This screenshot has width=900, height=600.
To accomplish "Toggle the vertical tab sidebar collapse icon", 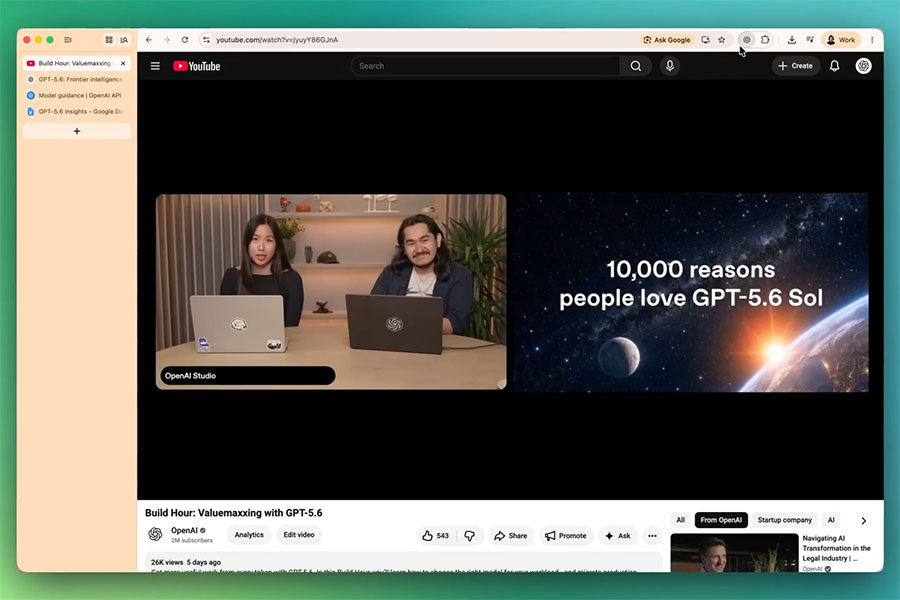I will (68, 40).
